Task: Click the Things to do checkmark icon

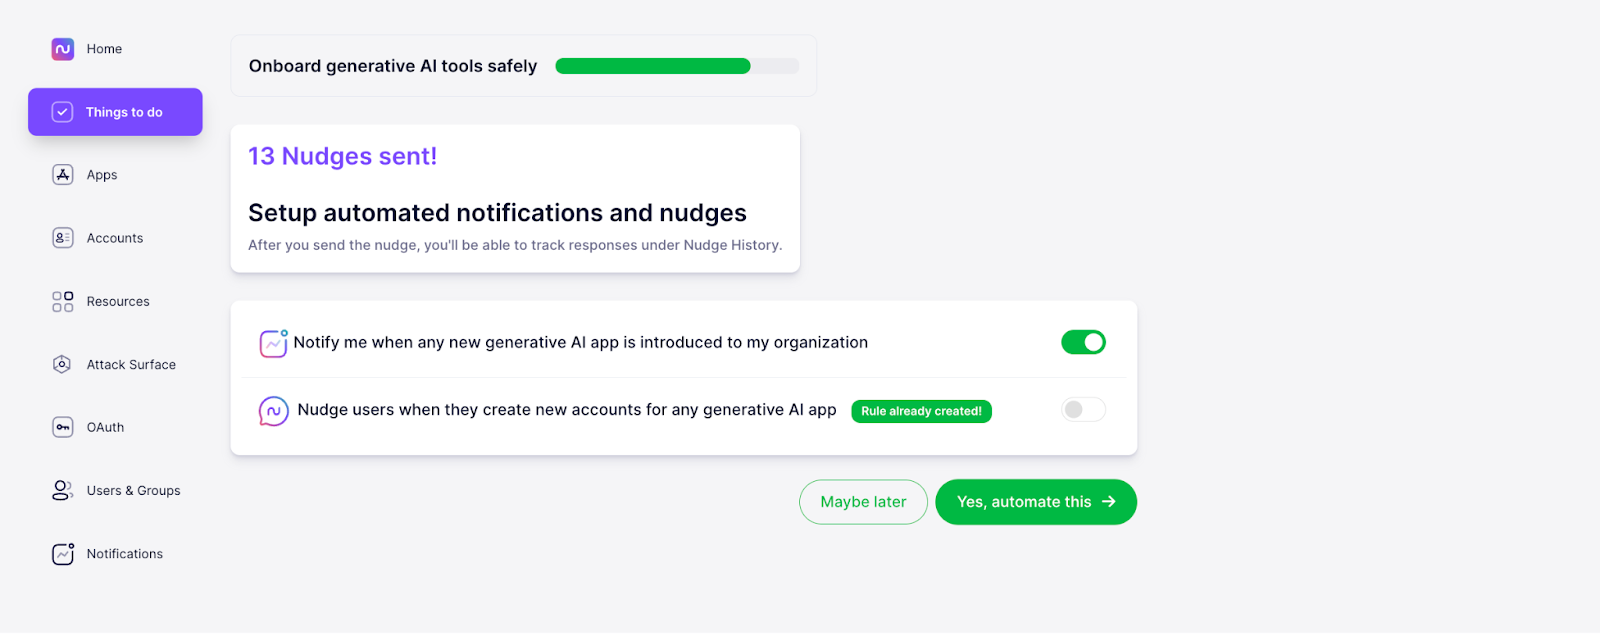Action: click(x=62, y=112)
